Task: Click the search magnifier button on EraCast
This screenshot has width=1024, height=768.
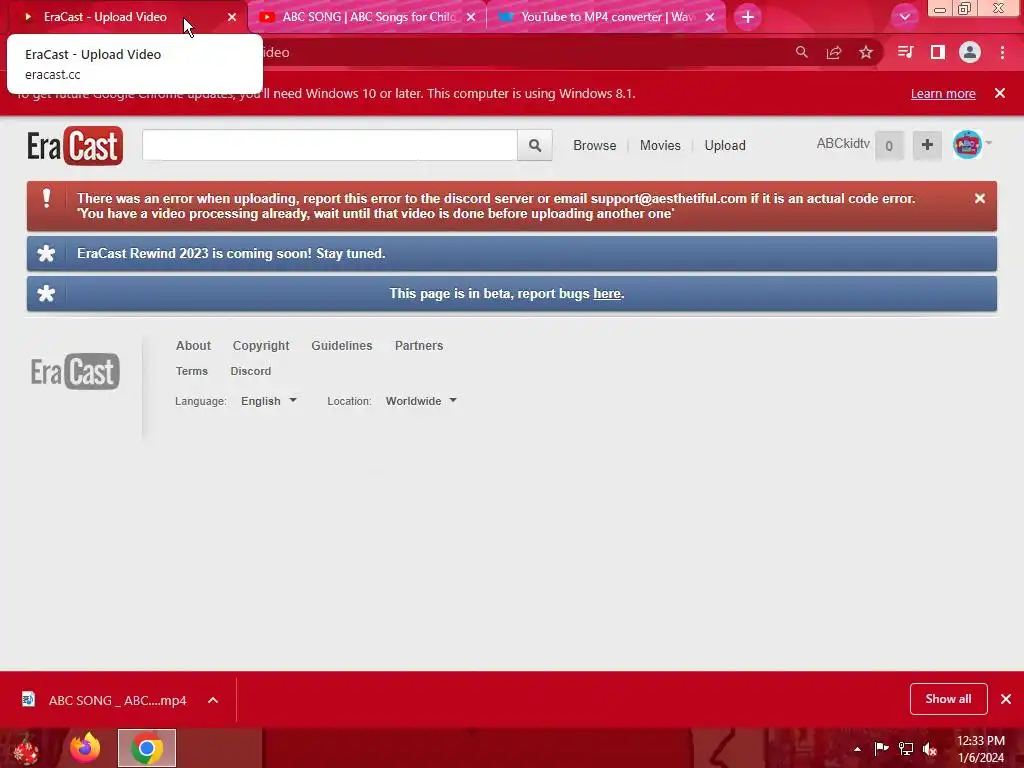Action: [x=534, y=145]
